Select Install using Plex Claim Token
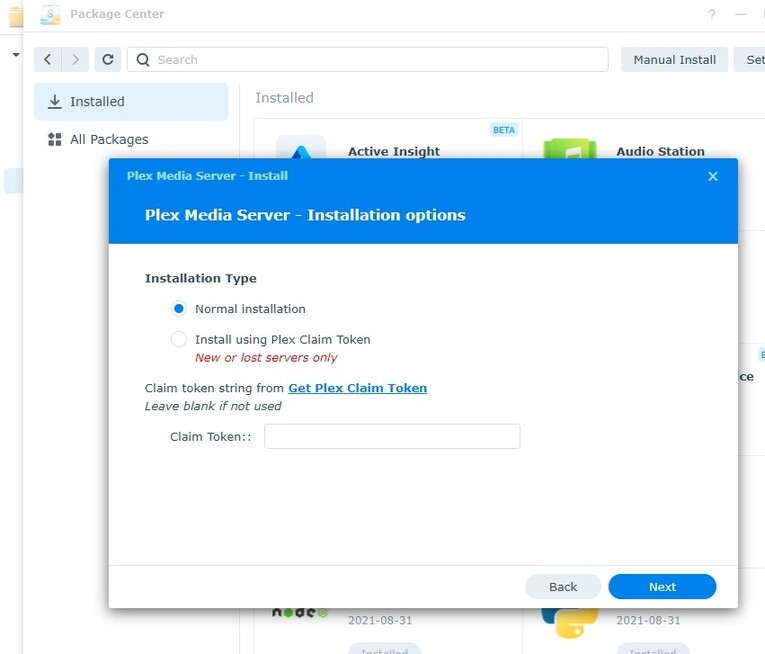The width and height of the screenshot is (765, 654). 179,339
